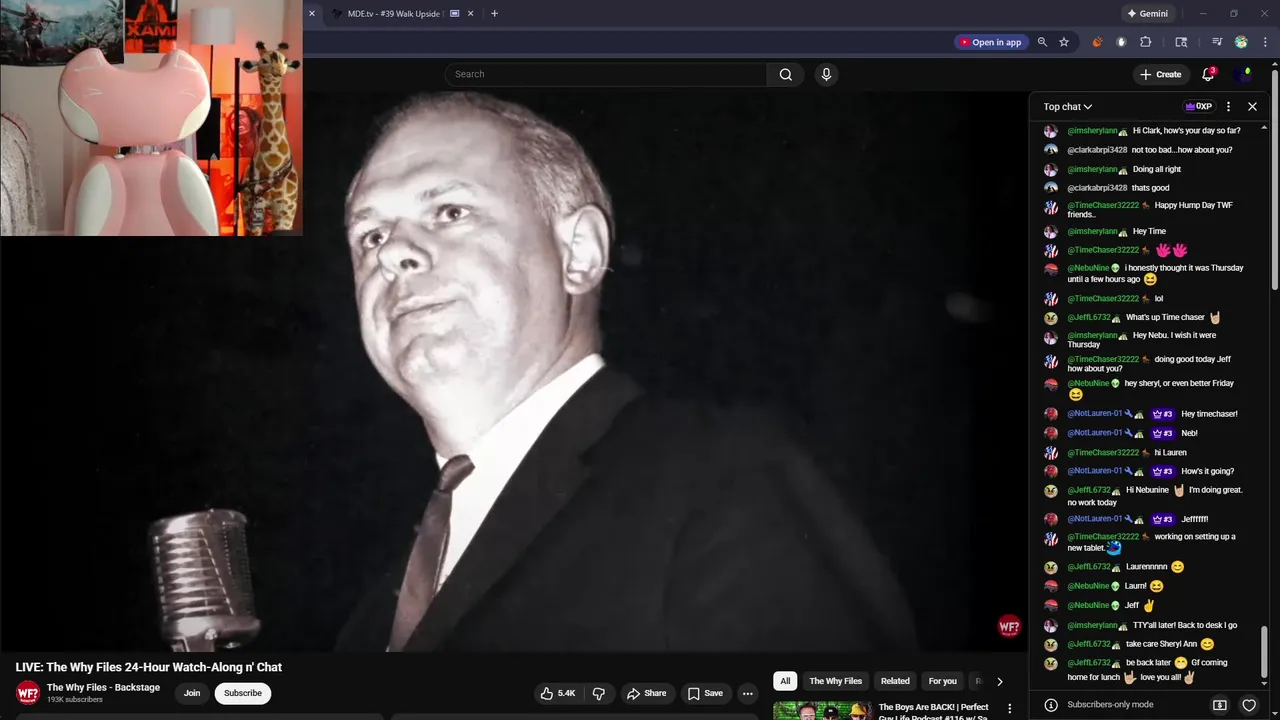The width and height of the screenshot is (1280, 720).
Task: Click chat message 'working on setting up a new tablet'
Action: coord(1151,542)
